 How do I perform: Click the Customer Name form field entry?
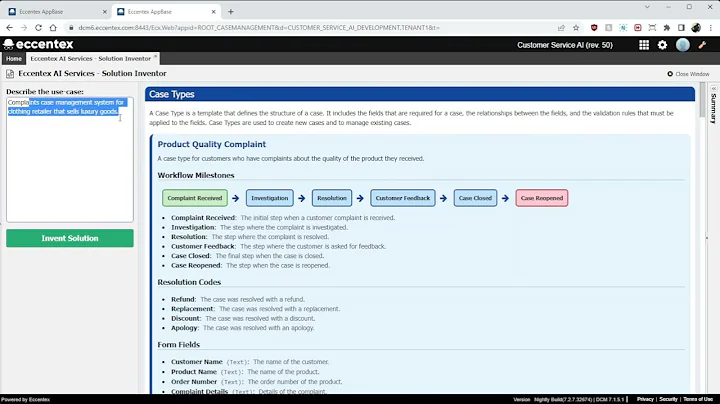[x=250, y=362]
